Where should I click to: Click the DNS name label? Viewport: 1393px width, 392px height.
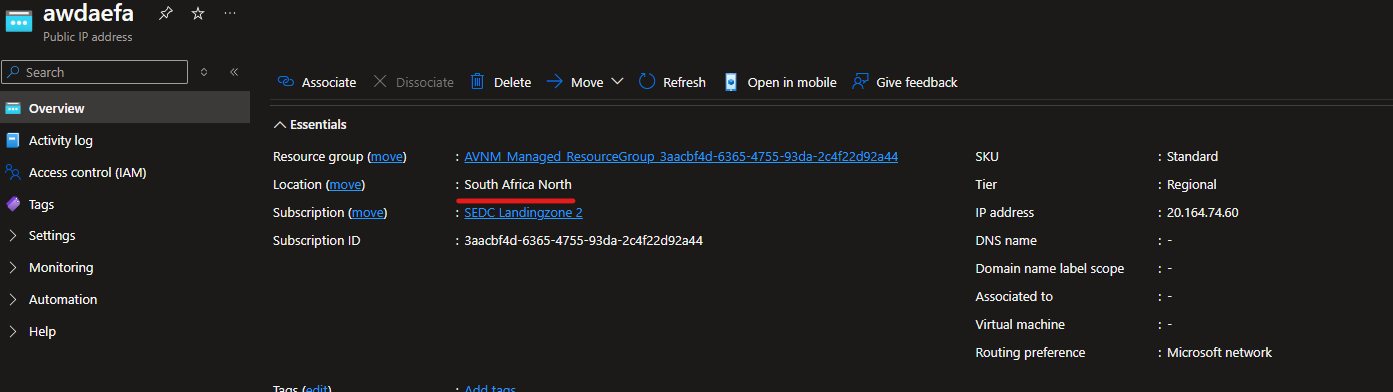coord(1006,241)
